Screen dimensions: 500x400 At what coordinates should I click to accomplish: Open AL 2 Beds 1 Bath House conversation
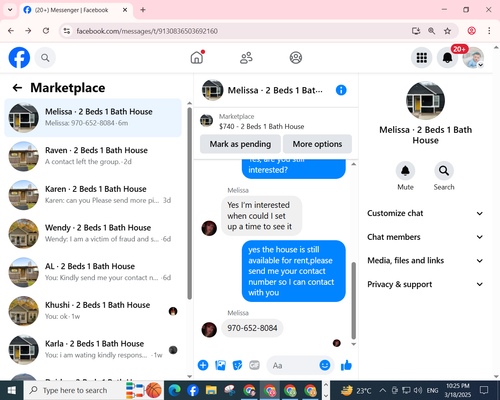[93, 272]
